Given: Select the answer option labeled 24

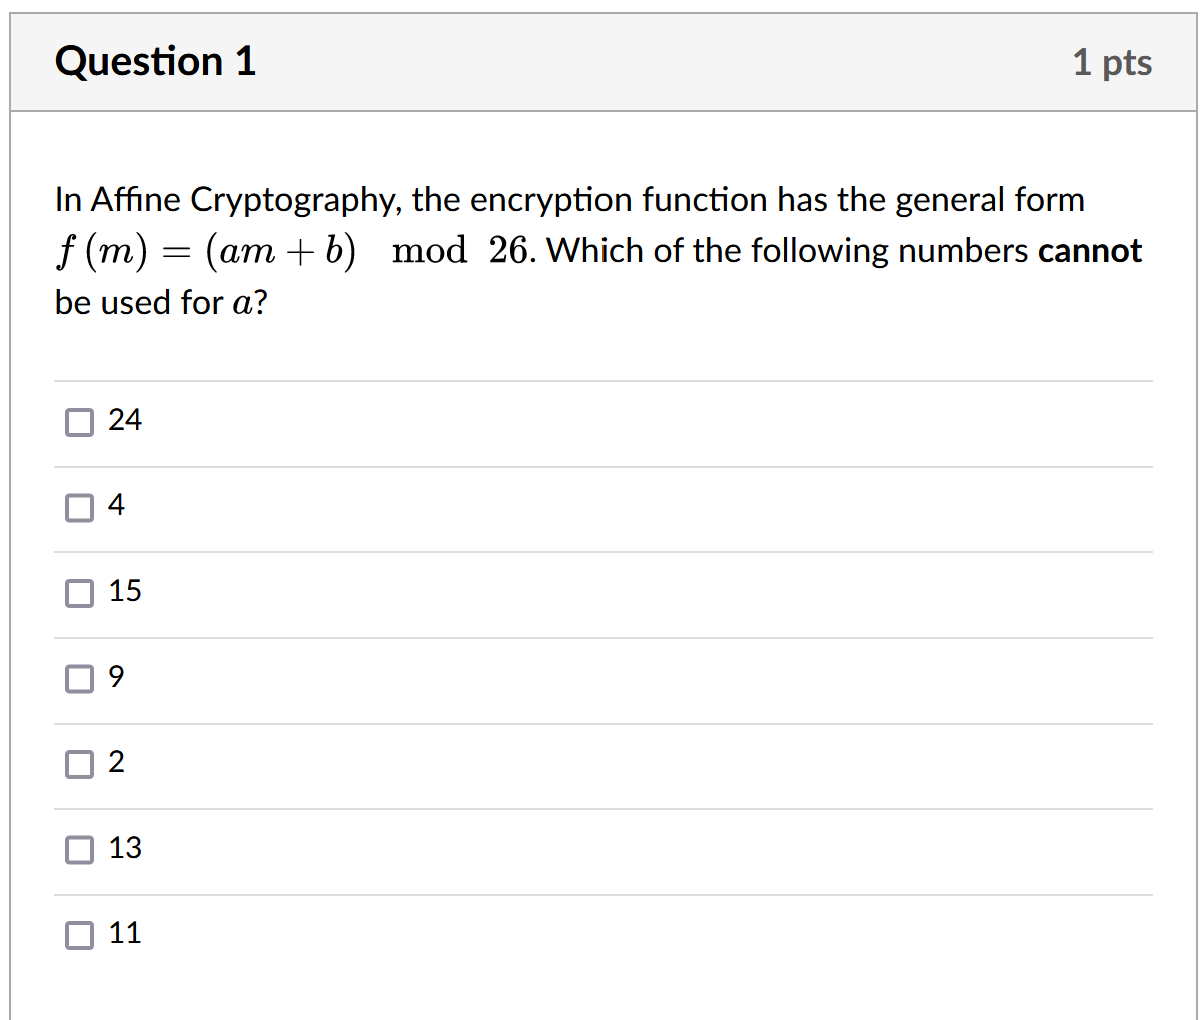Looking at the screenshot, I should 126,421.
